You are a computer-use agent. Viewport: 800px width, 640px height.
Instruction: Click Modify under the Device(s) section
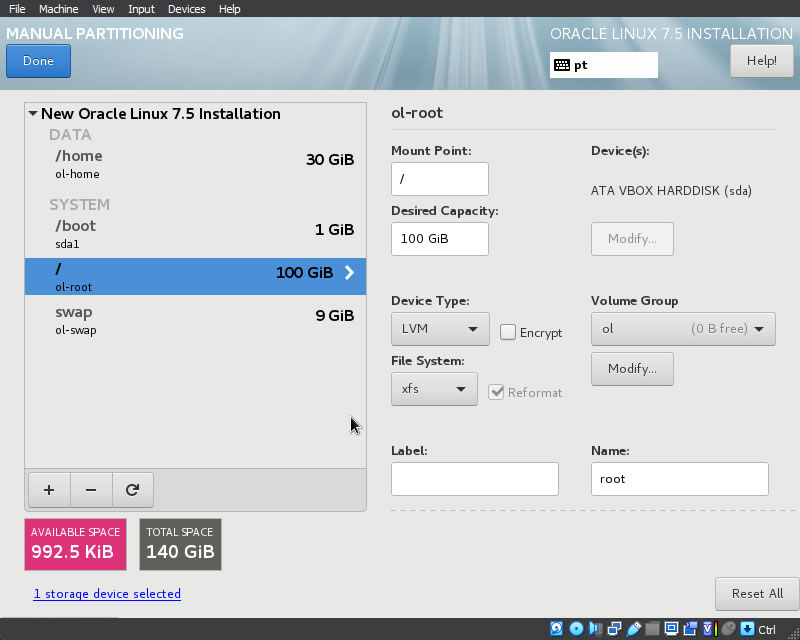(x=632, y=238)
